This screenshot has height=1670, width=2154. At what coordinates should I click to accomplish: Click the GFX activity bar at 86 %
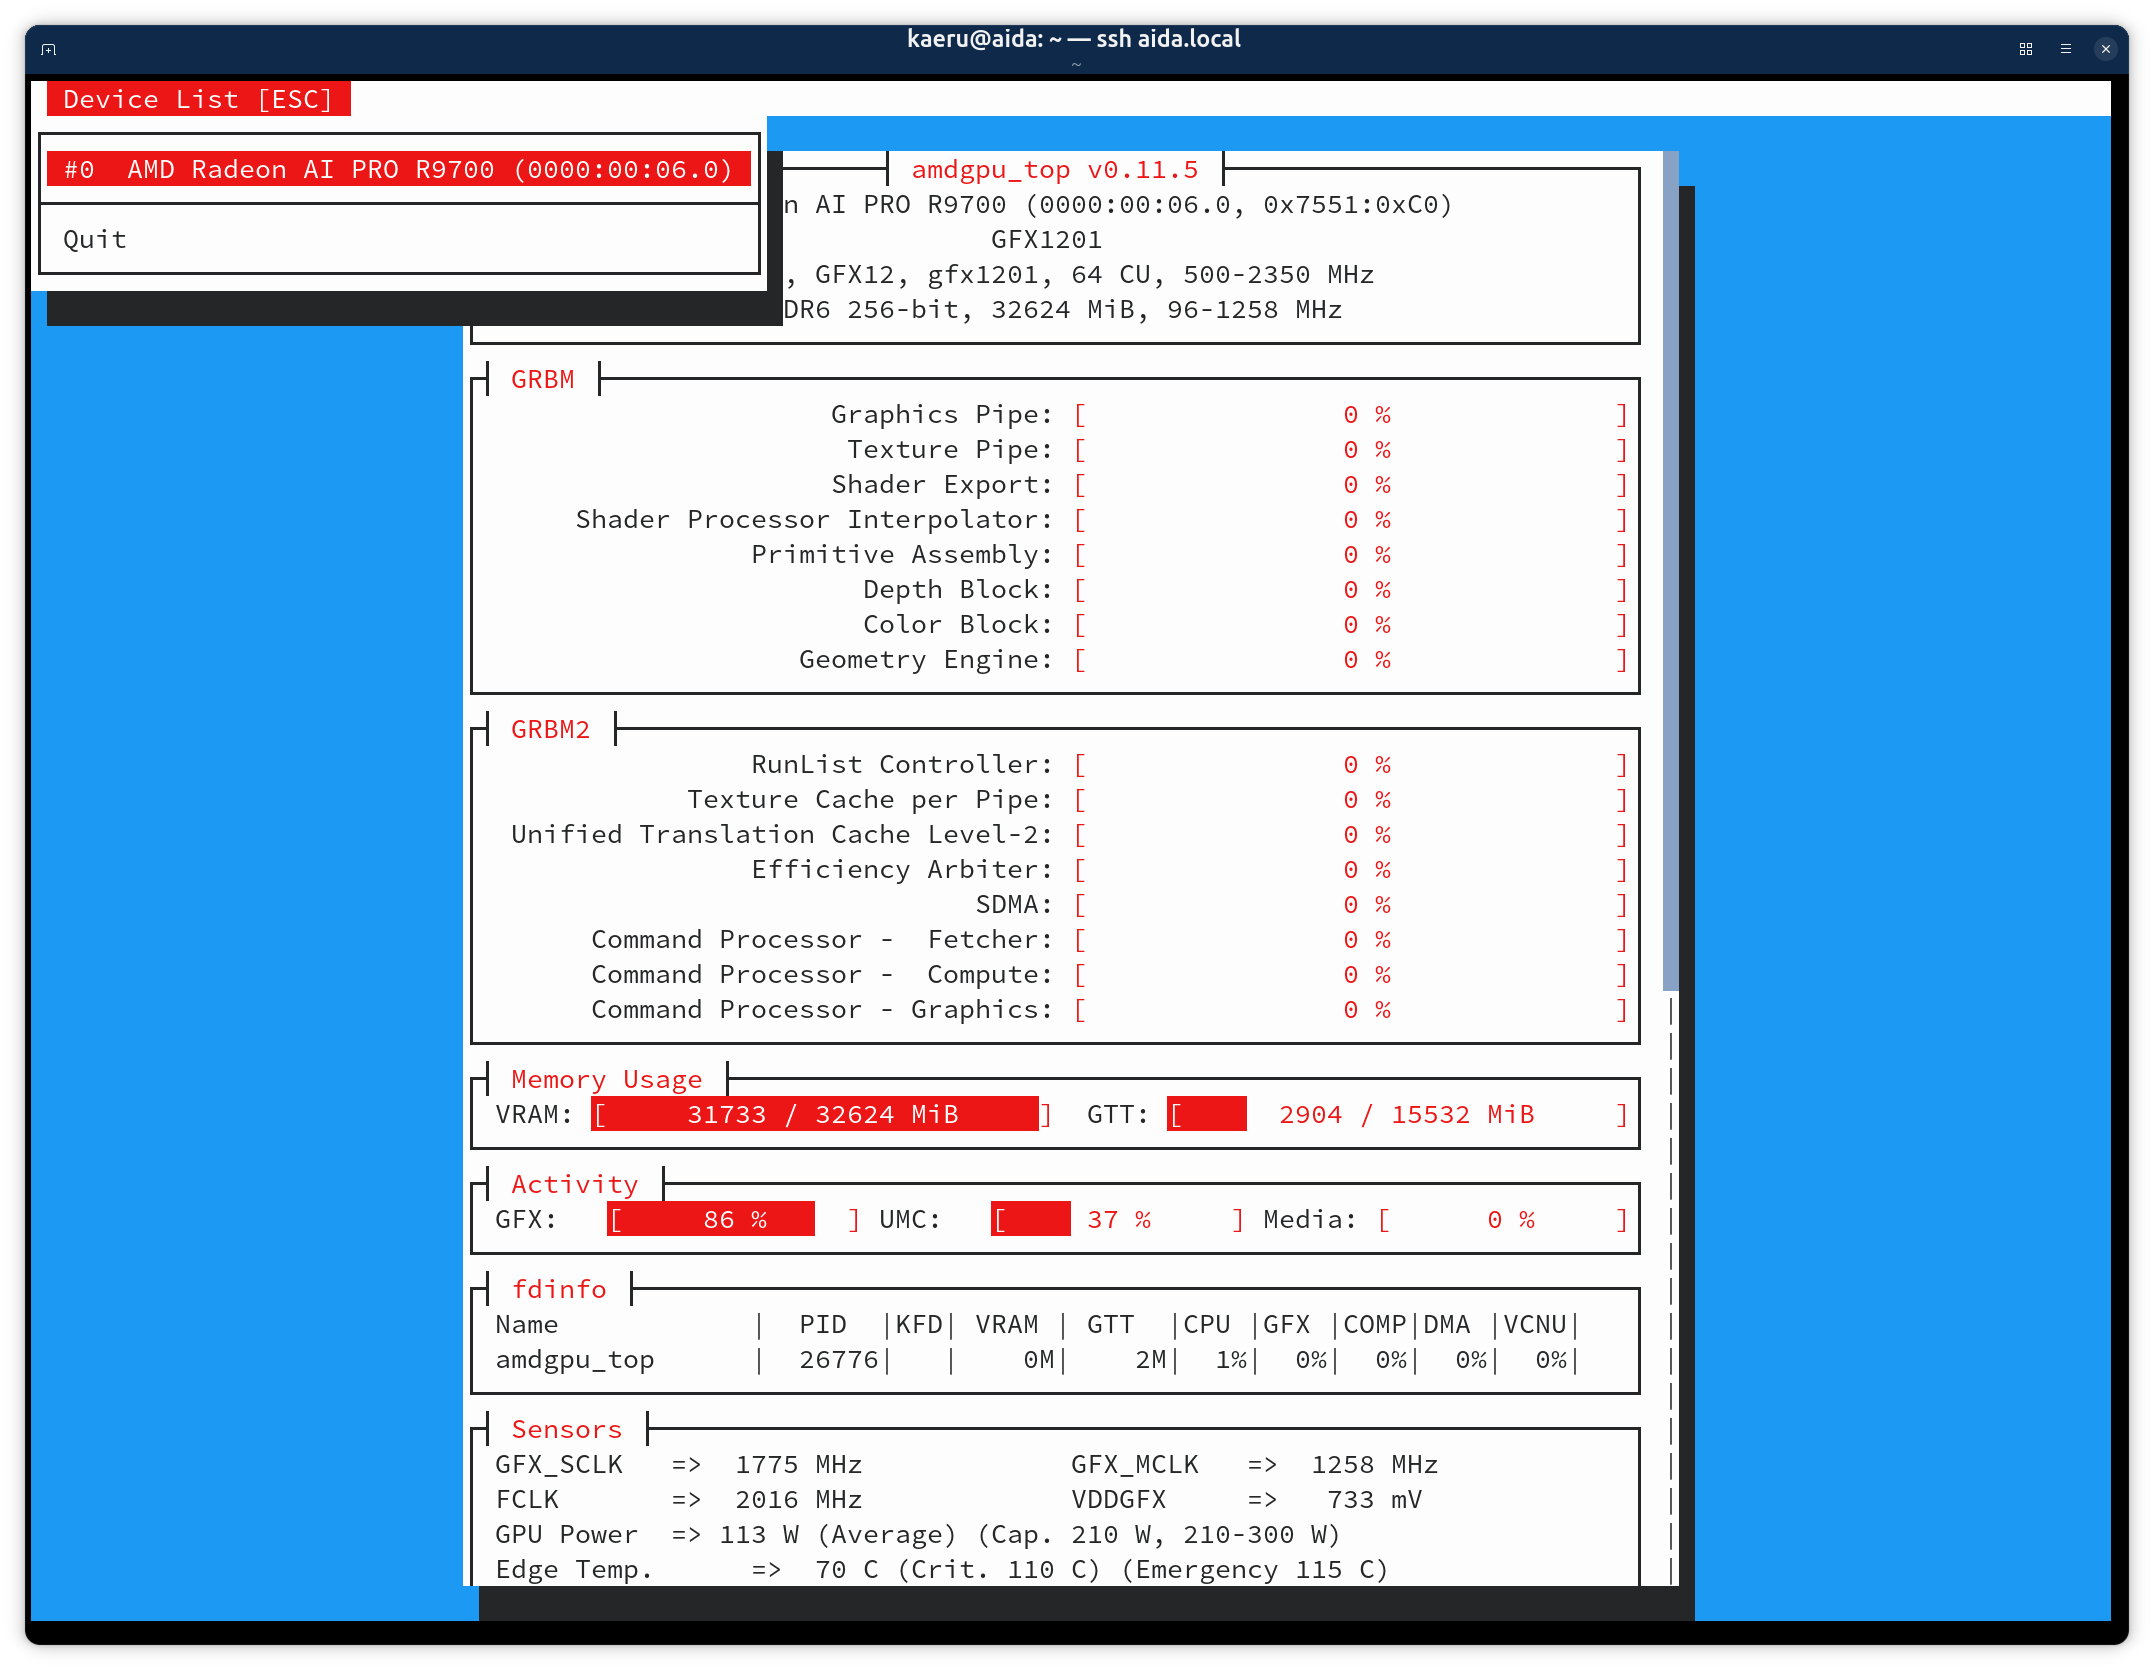(x=734, y=1219)
